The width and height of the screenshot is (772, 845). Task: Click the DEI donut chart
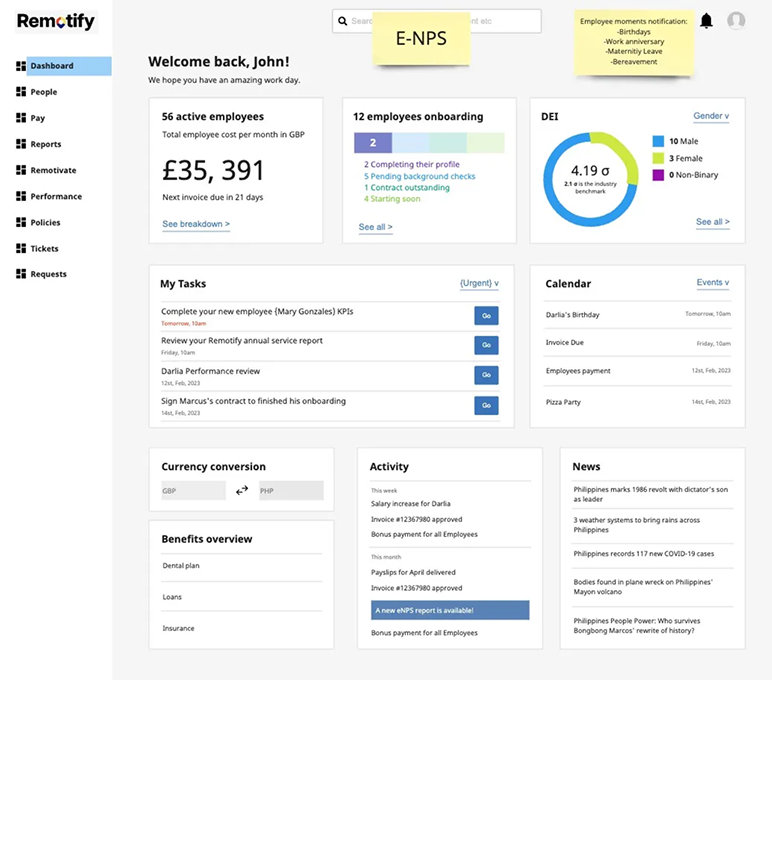(590, 179)
